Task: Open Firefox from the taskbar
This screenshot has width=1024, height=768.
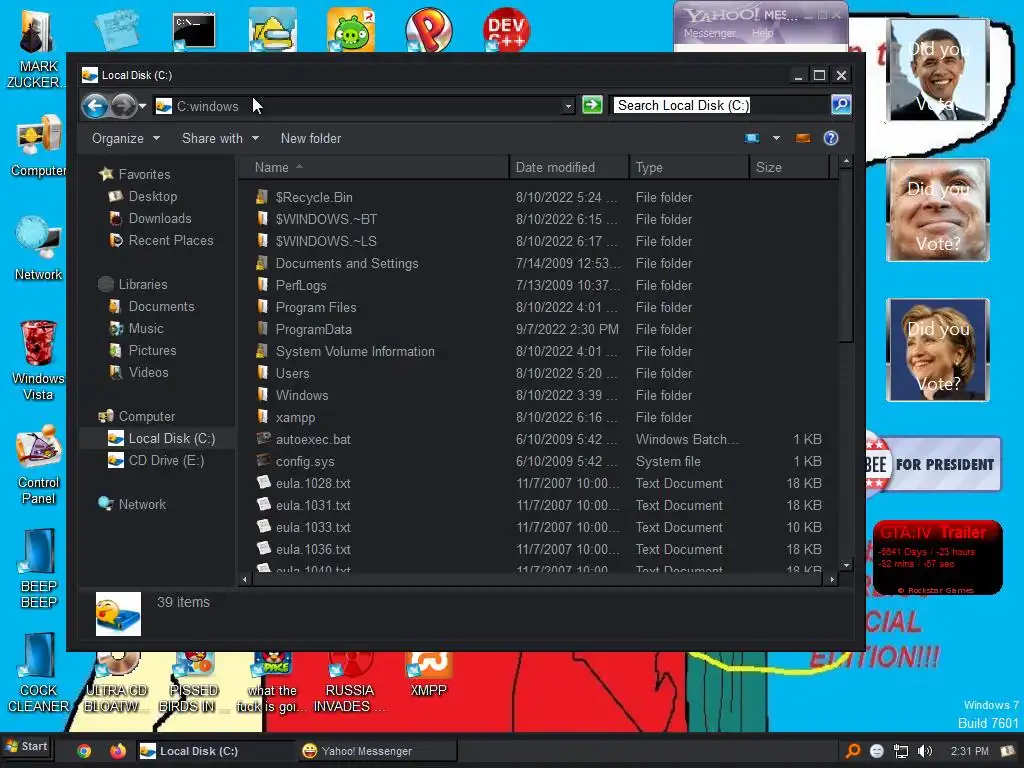Action: pyautogui.click(x=118, y=751)
